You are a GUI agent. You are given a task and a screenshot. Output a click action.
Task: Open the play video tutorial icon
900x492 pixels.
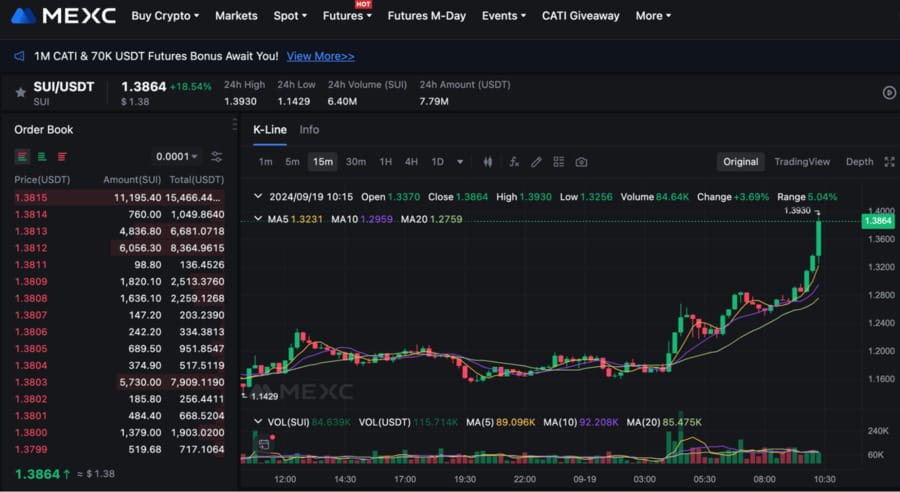[889, 92]
